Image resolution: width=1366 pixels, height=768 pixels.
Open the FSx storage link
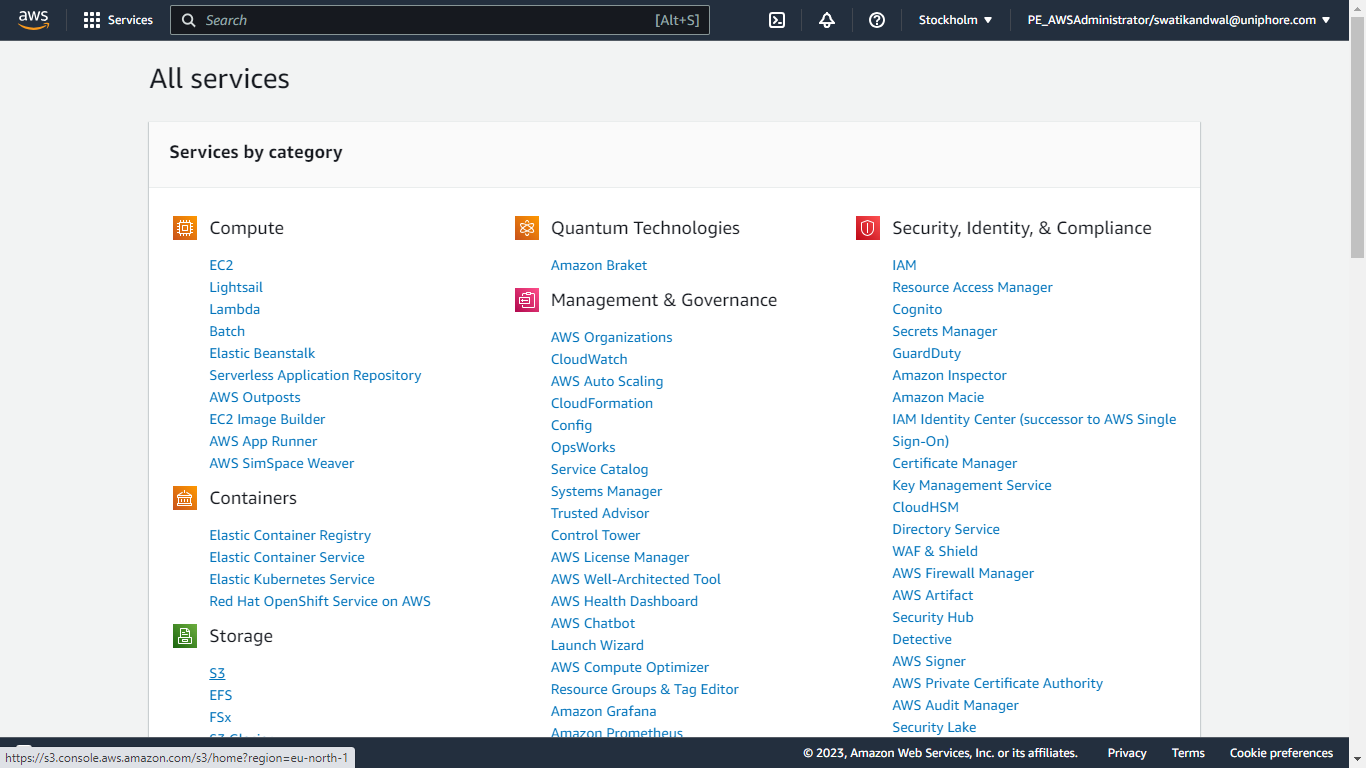(x=220, y=717)
